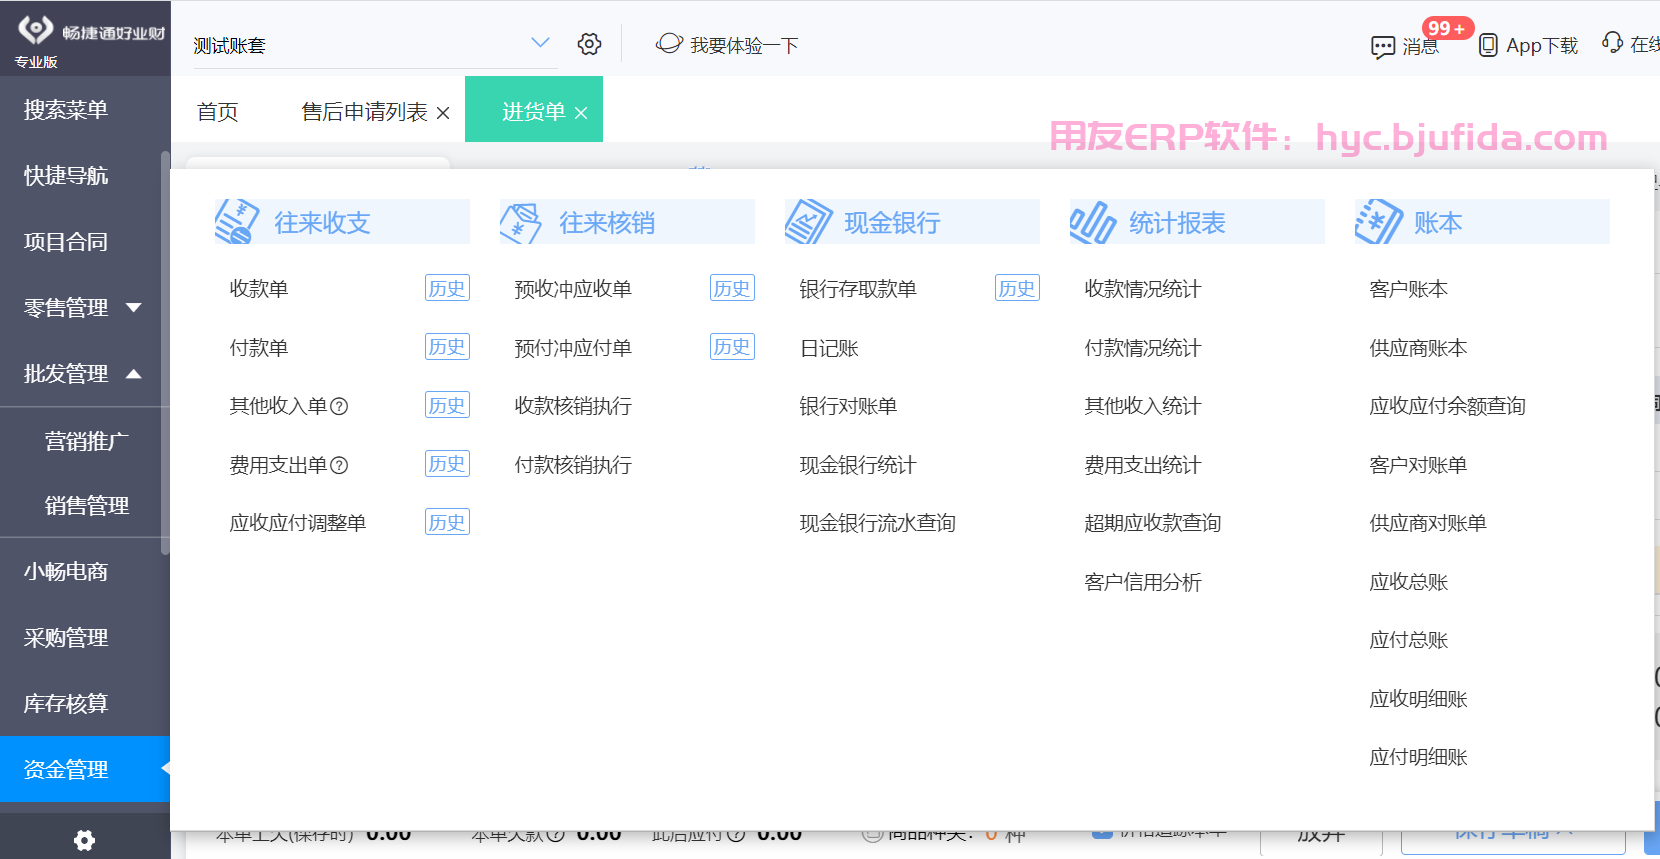
Task: Open the 付款情况统计 report
Action: [1143, 348]
